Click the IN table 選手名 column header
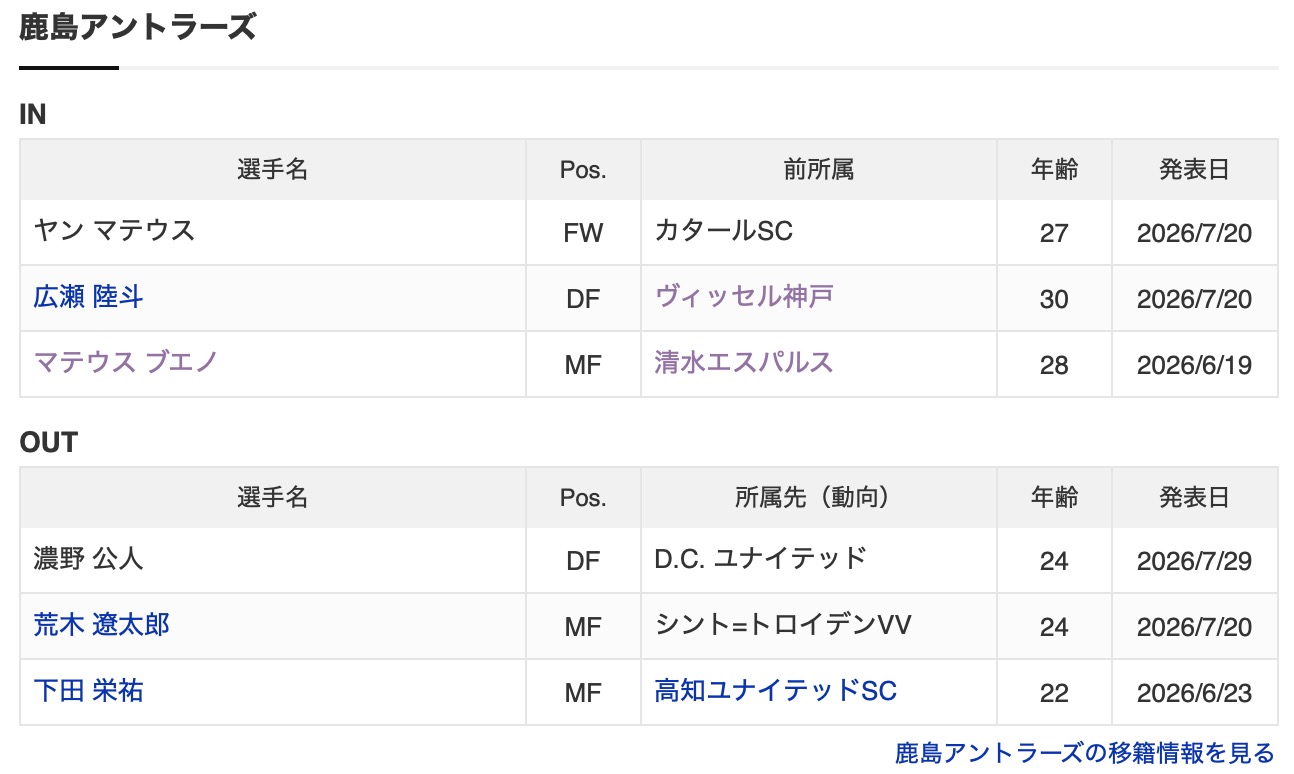This screenshot has height=774, width=1294. tap(273, 170)
